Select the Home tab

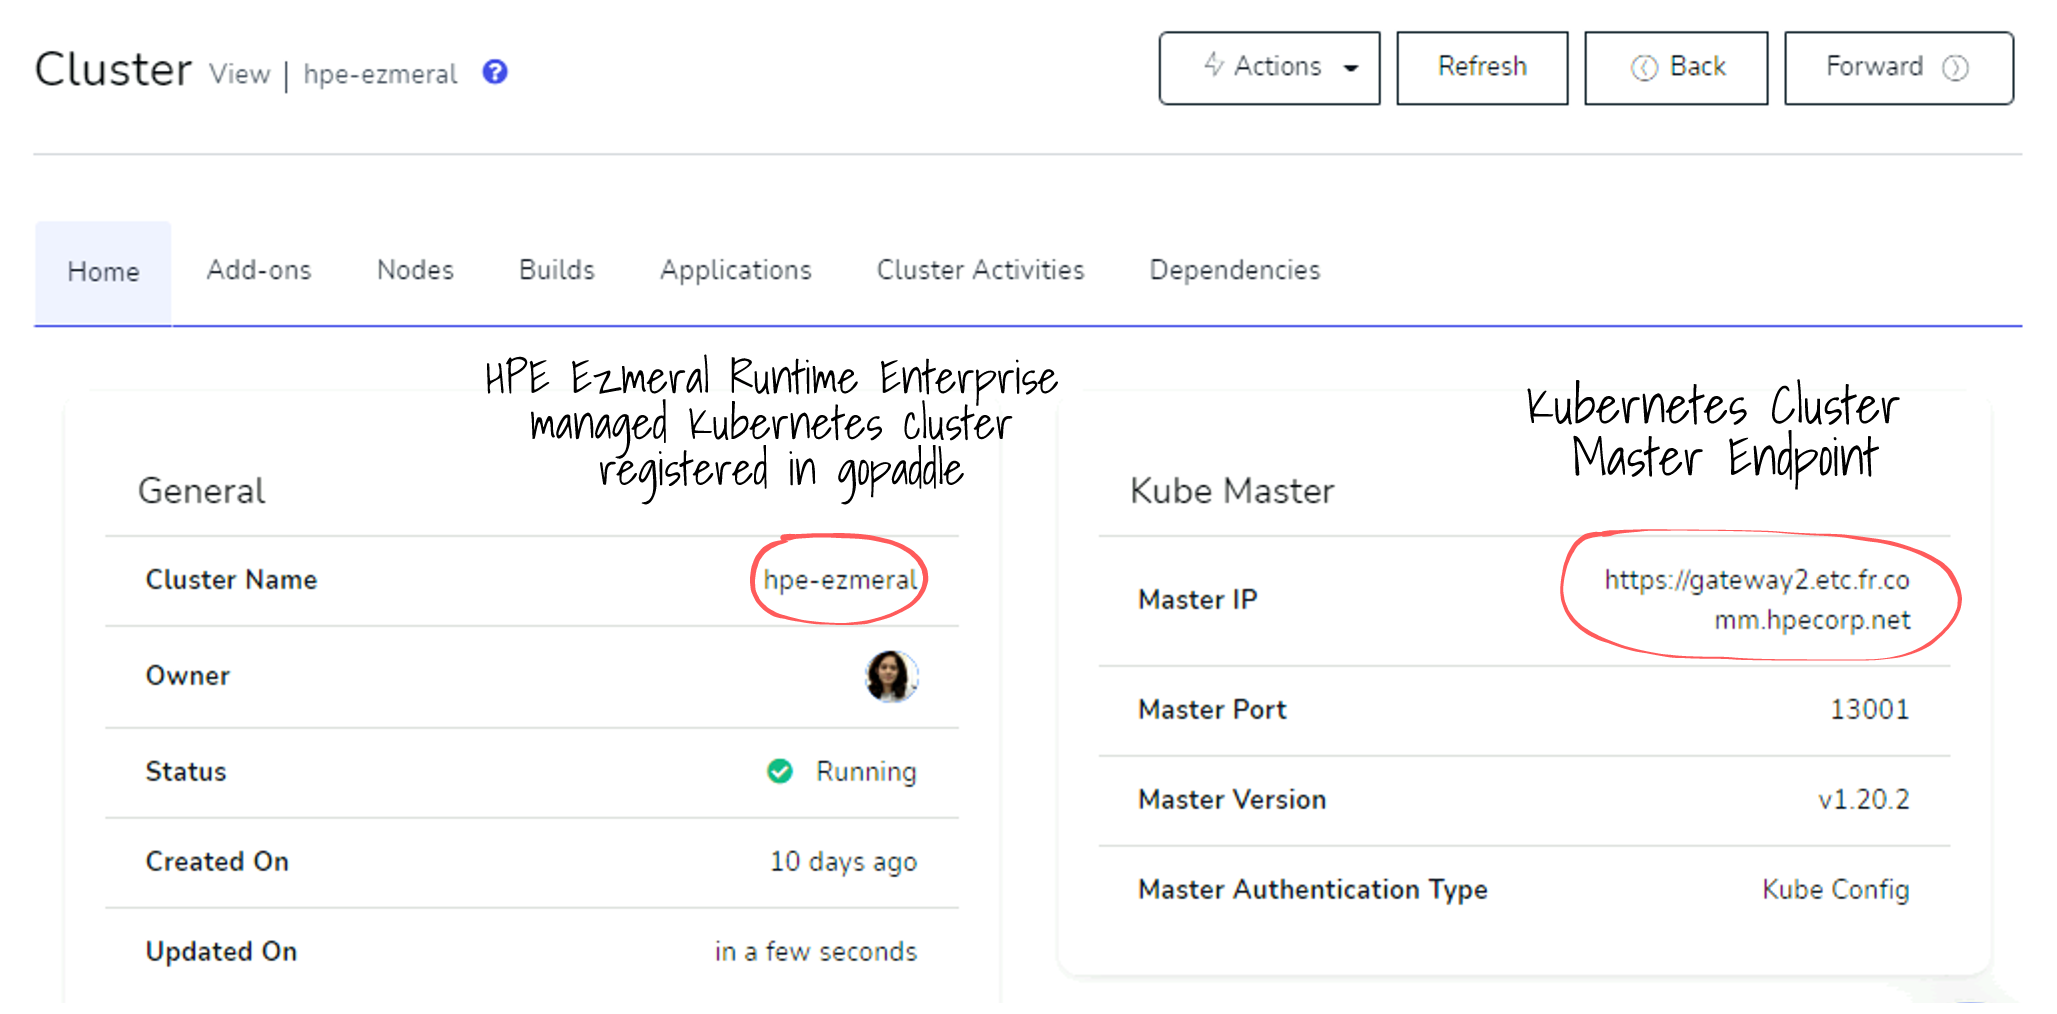[x=103, y=272]
